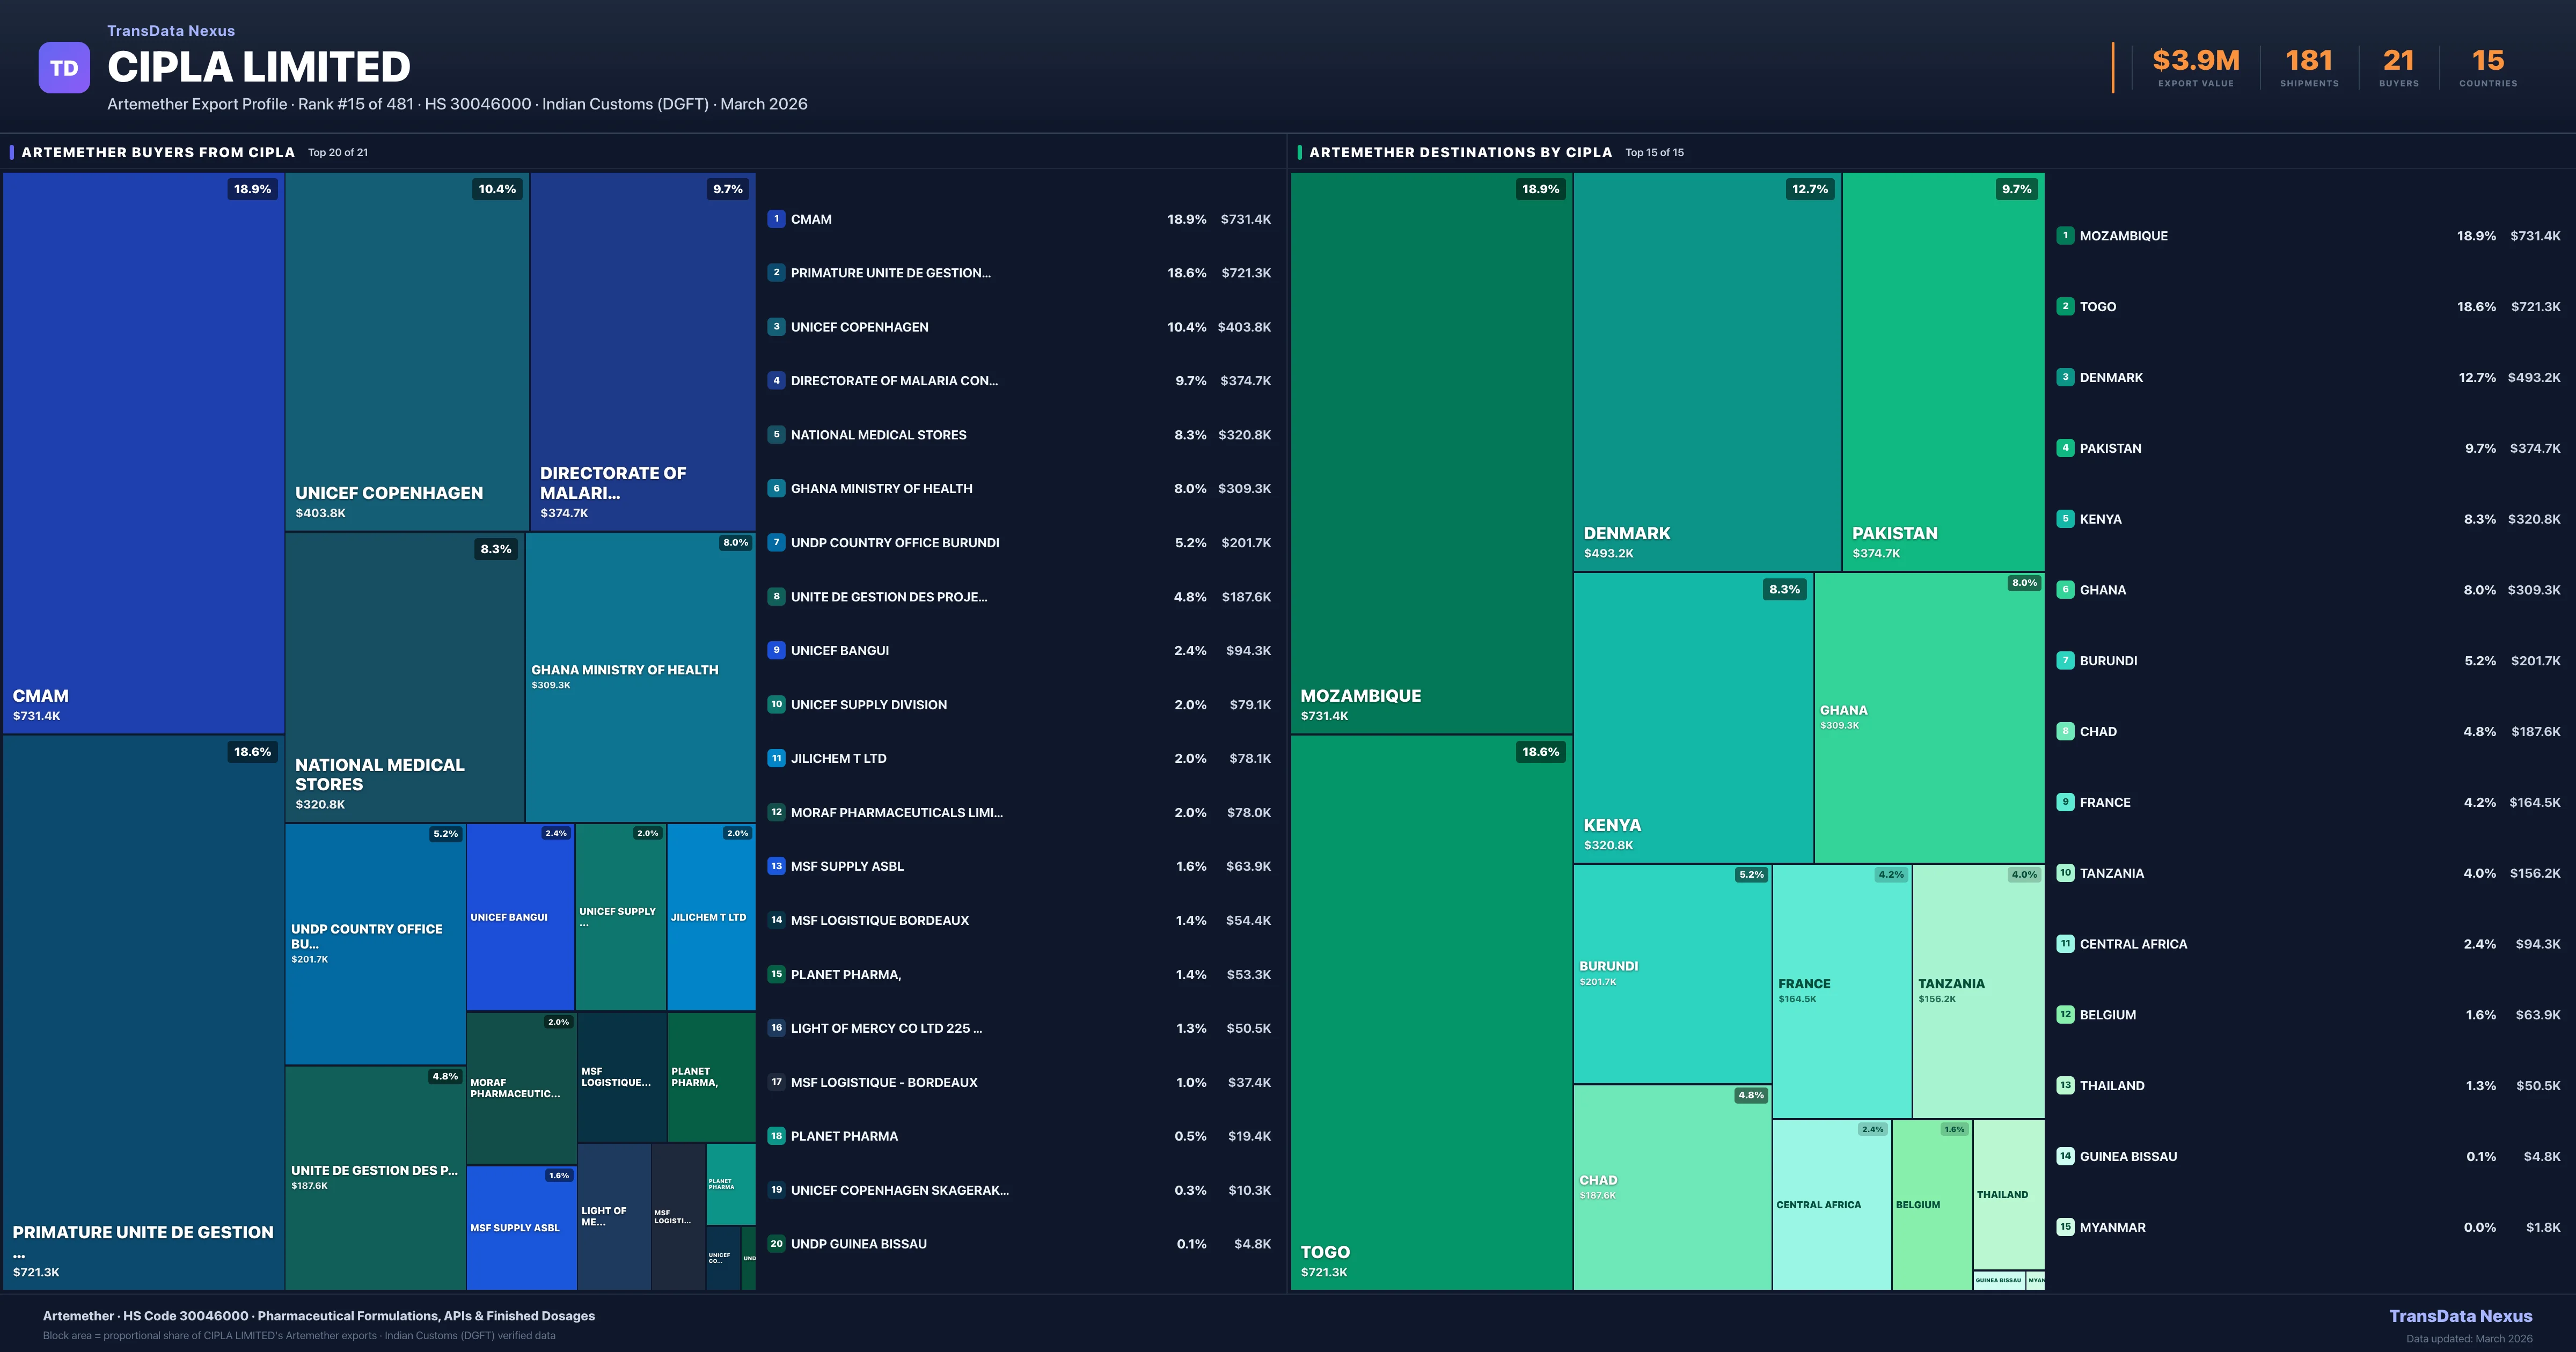Select the rank badge next to CMAM
2576x1352 pixels.
pyautogui.click(x=776, y=219)
